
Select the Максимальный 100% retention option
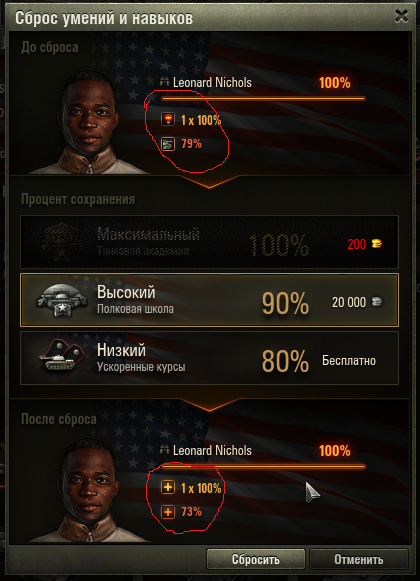pyautogui.click(x=209, y=242)
